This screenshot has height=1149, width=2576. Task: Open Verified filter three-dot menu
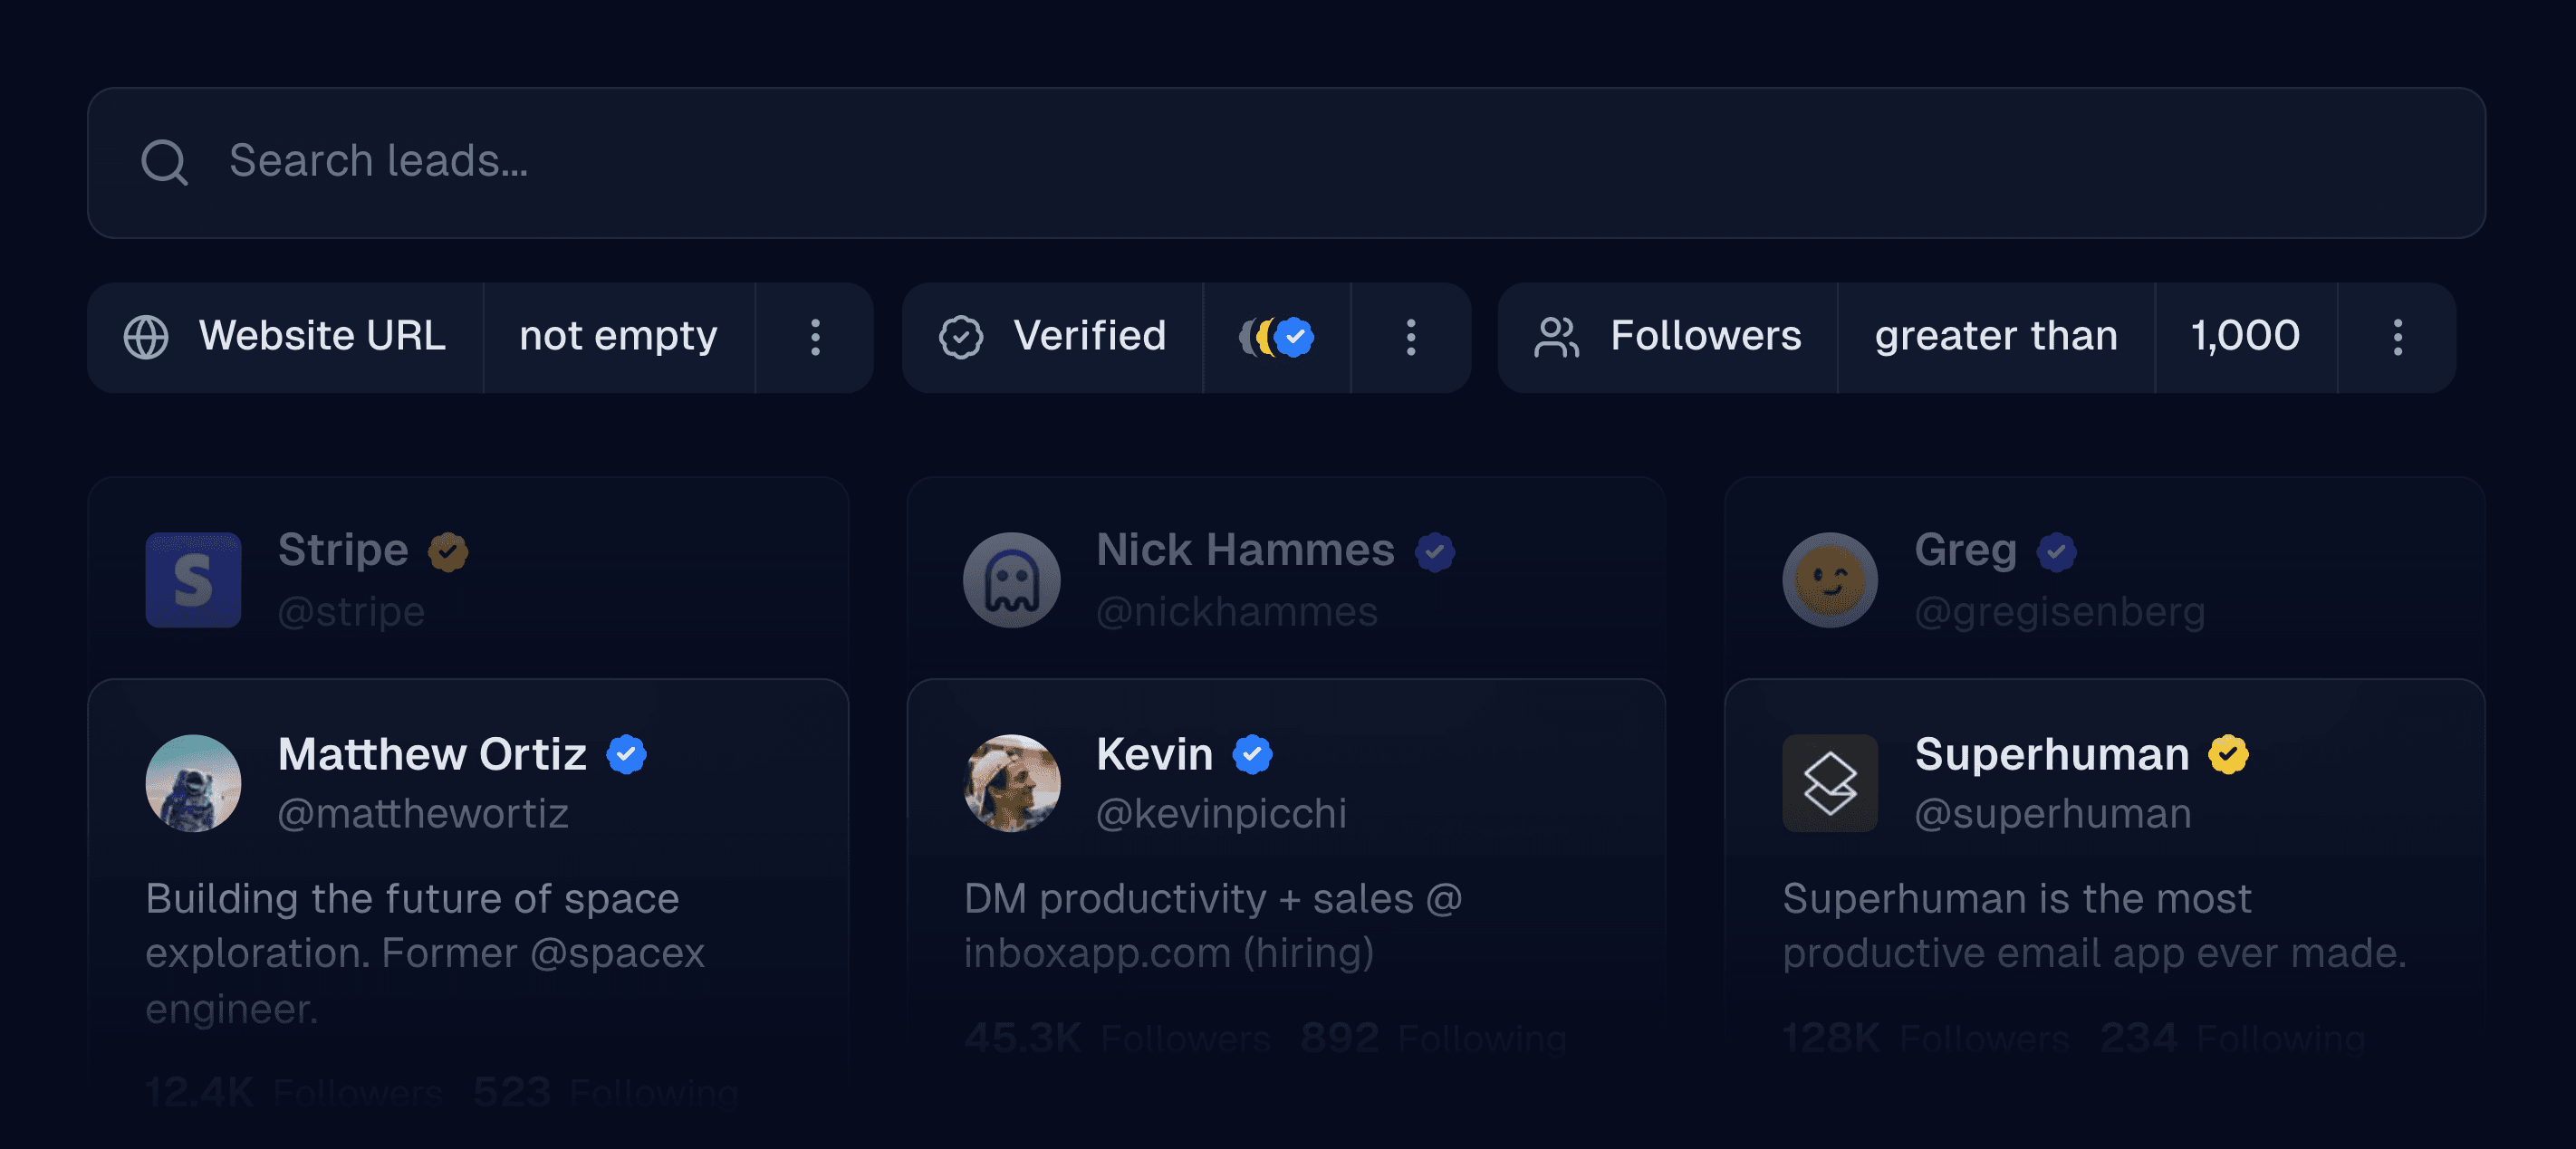point(1410,337)
